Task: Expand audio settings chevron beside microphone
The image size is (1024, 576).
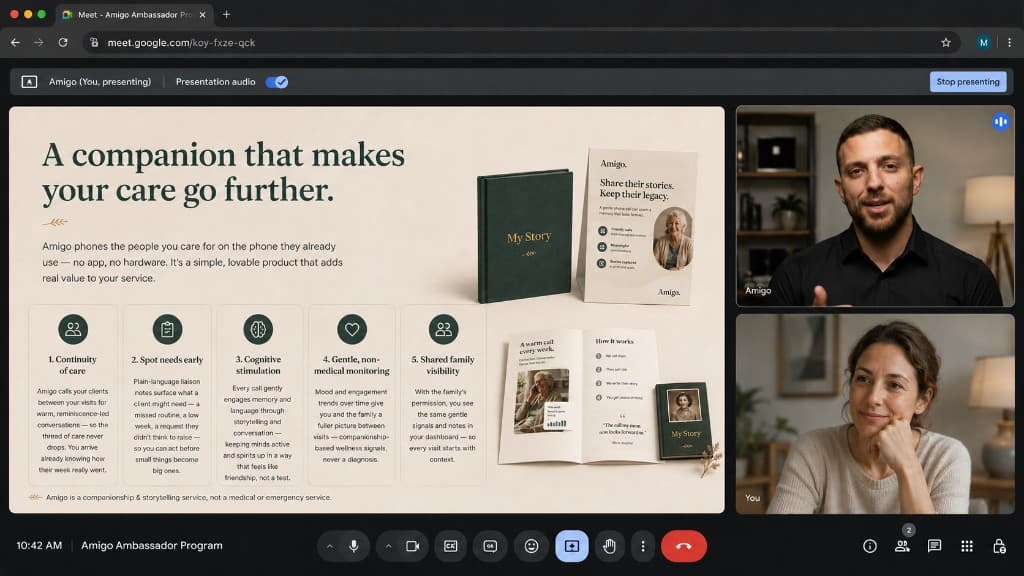Action: pyautogui.click(x=330, y=546)
